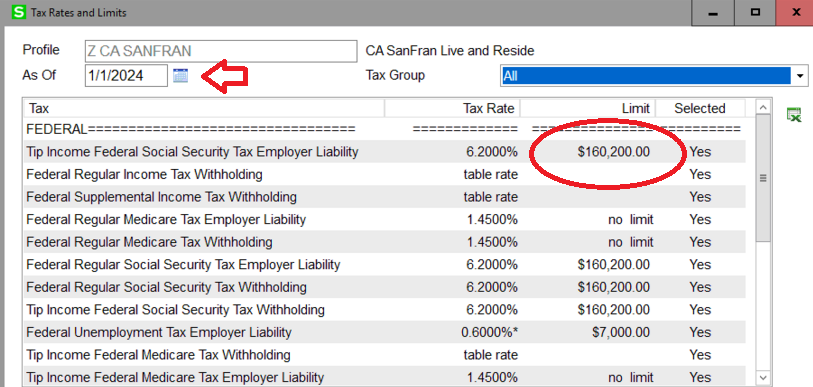The width and height of the screenshot is (813, 387).
Task: Sort by the Limit column header
Action: point(587,108)
